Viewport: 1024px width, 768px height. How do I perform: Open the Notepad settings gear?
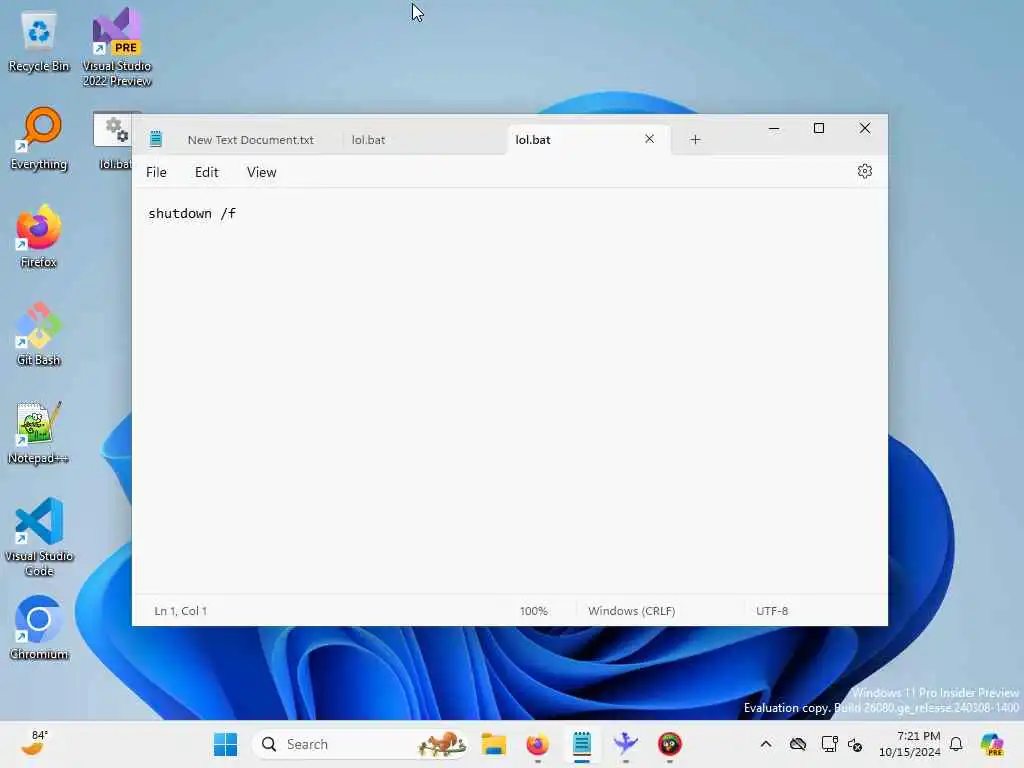(865, 172)
